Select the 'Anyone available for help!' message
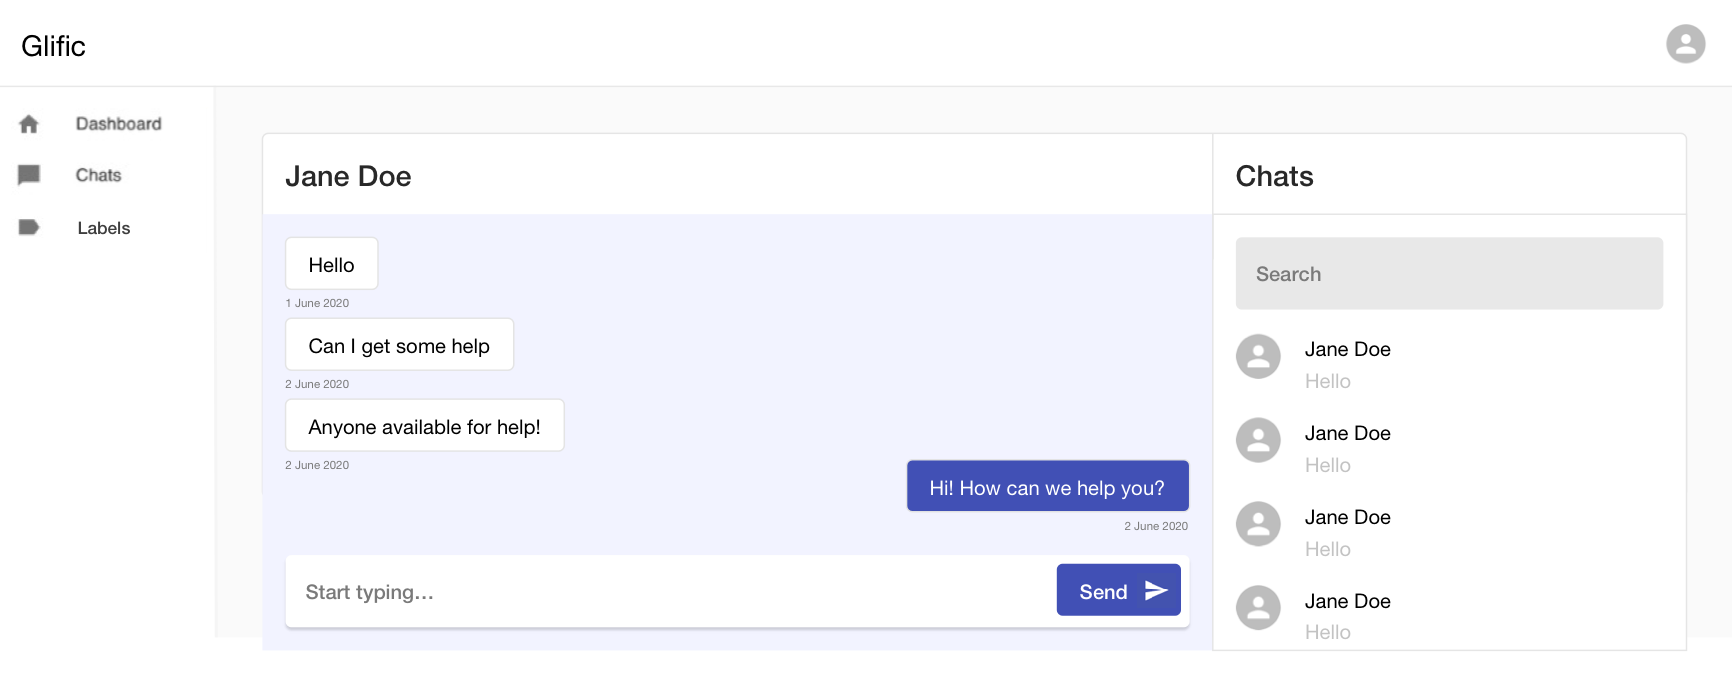The width and height of the screenshot is (1732, 684). (424, 426)
